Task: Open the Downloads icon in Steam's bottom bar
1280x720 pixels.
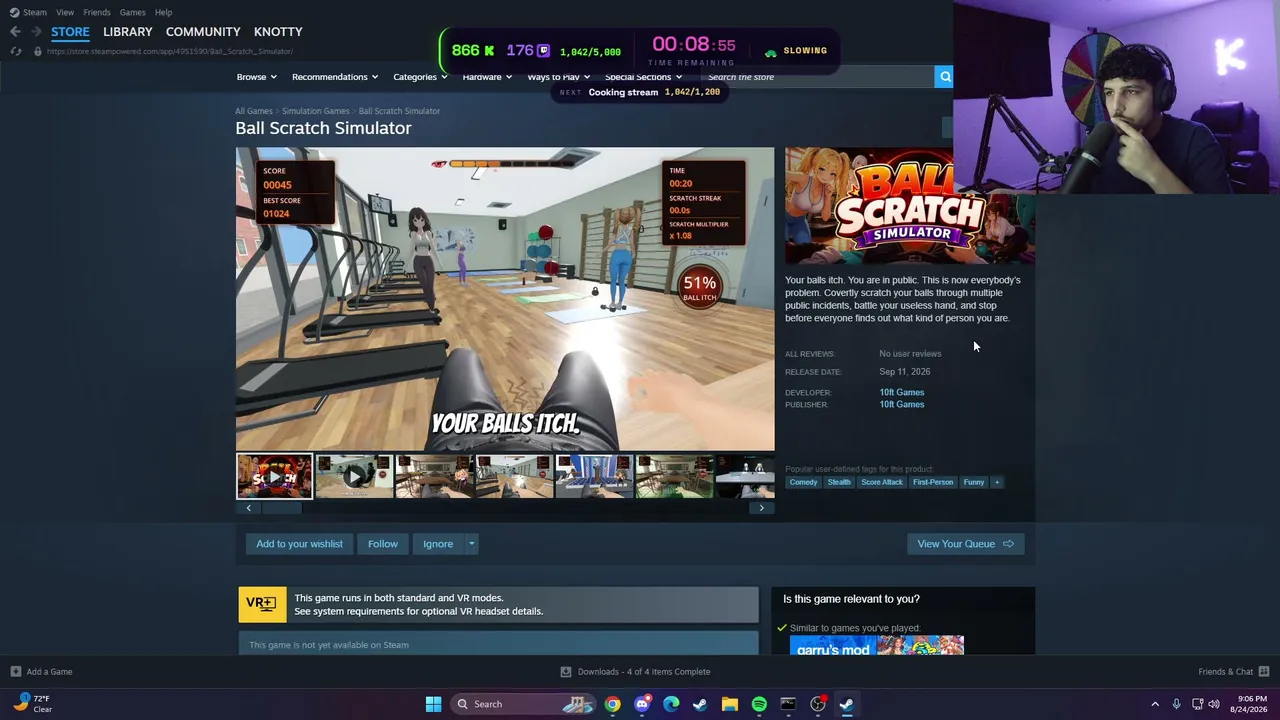Action: tap(566, 672)
